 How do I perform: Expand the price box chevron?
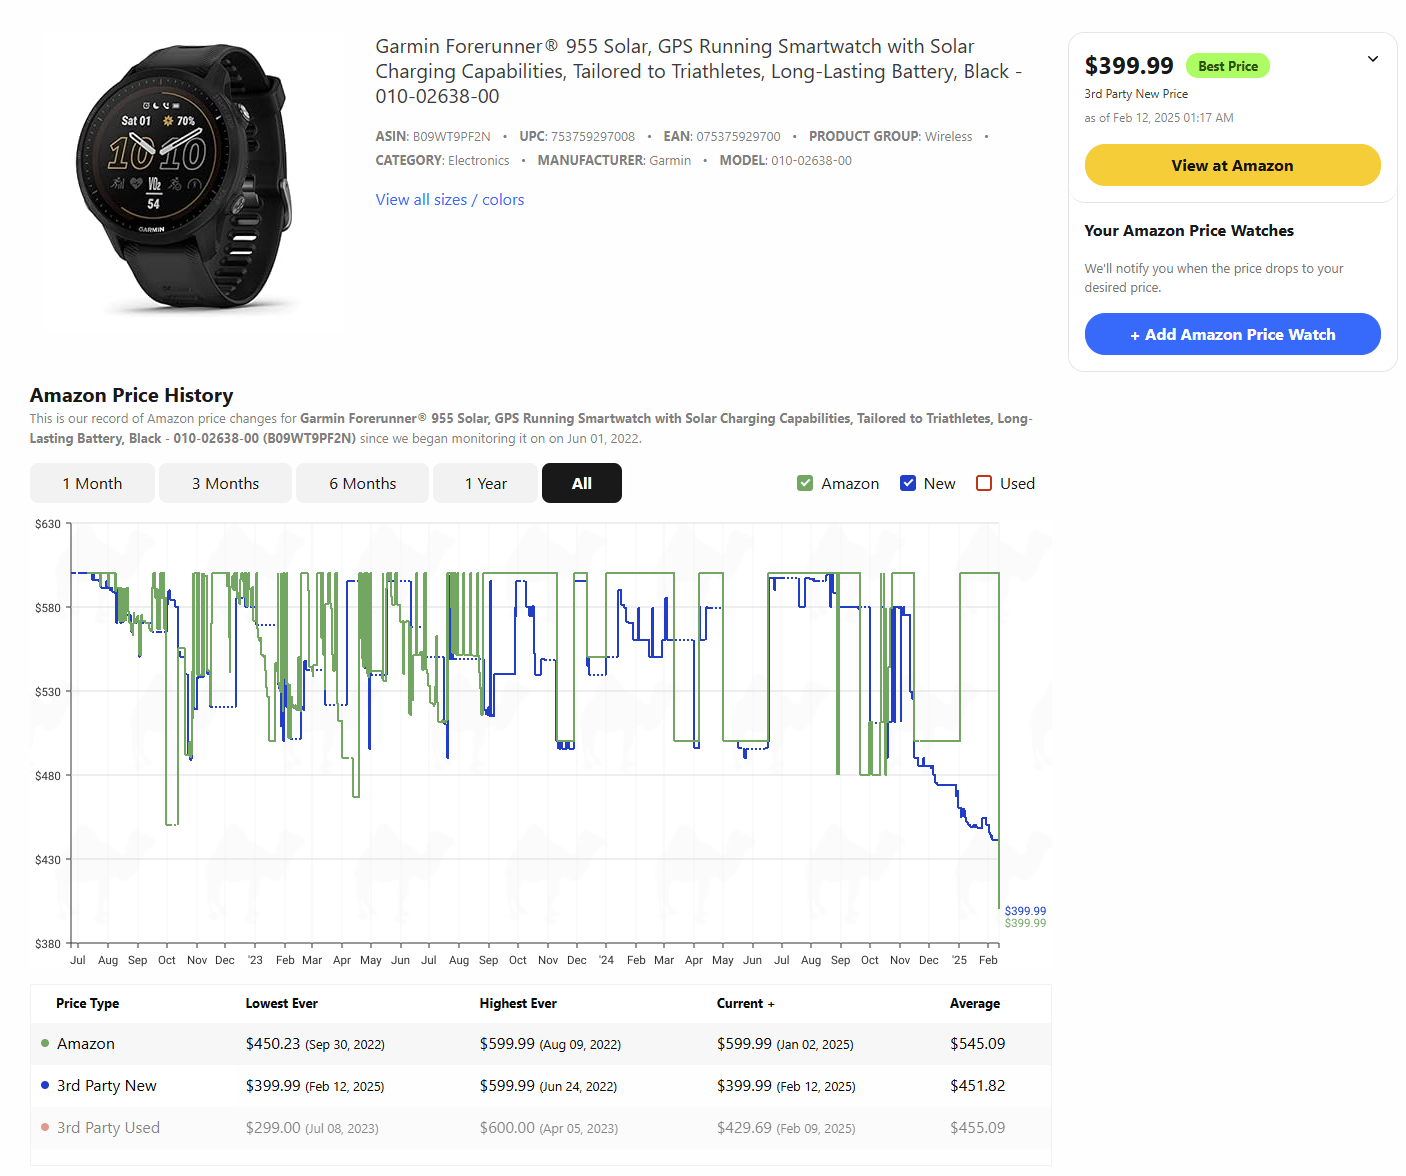(x=1373, y=59)
